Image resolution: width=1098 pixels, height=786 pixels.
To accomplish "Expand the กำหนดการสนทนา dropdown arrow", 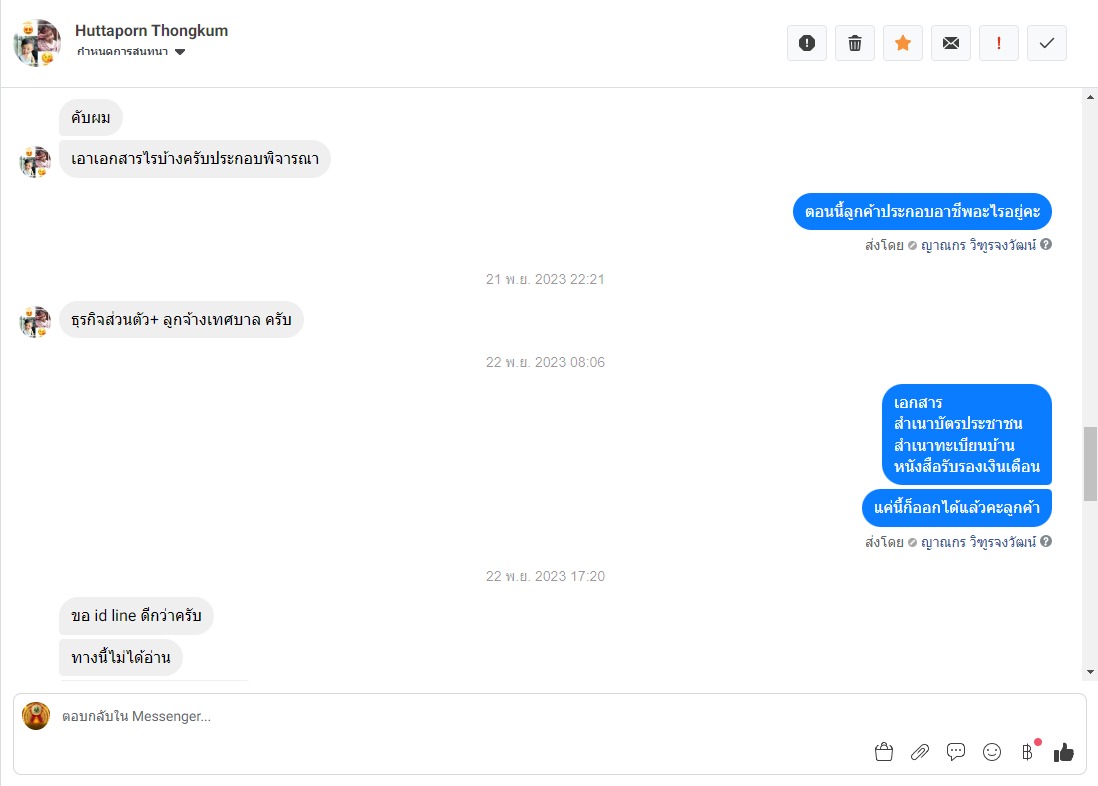I will click(x=180, y=52).
